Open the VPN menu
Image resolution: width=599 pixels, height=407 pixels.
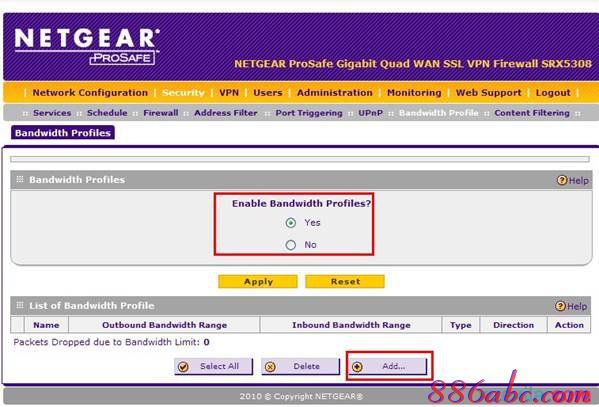point(229,92)
